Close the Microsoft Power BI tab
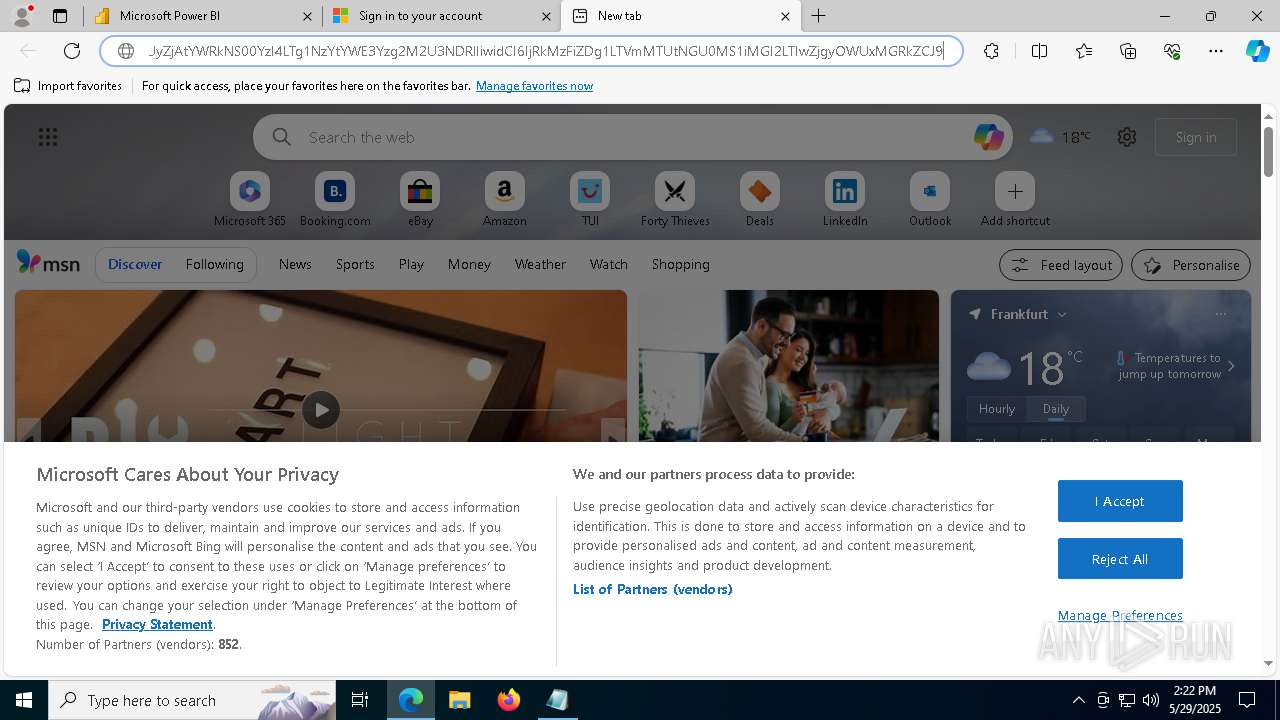 (307, 16)
